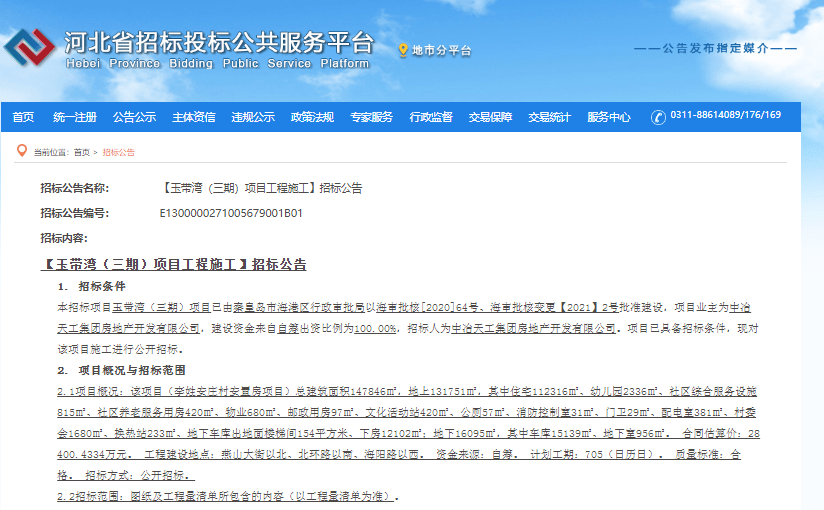Click the hotline number 0311-88614089/176/169

coord(725,115)
